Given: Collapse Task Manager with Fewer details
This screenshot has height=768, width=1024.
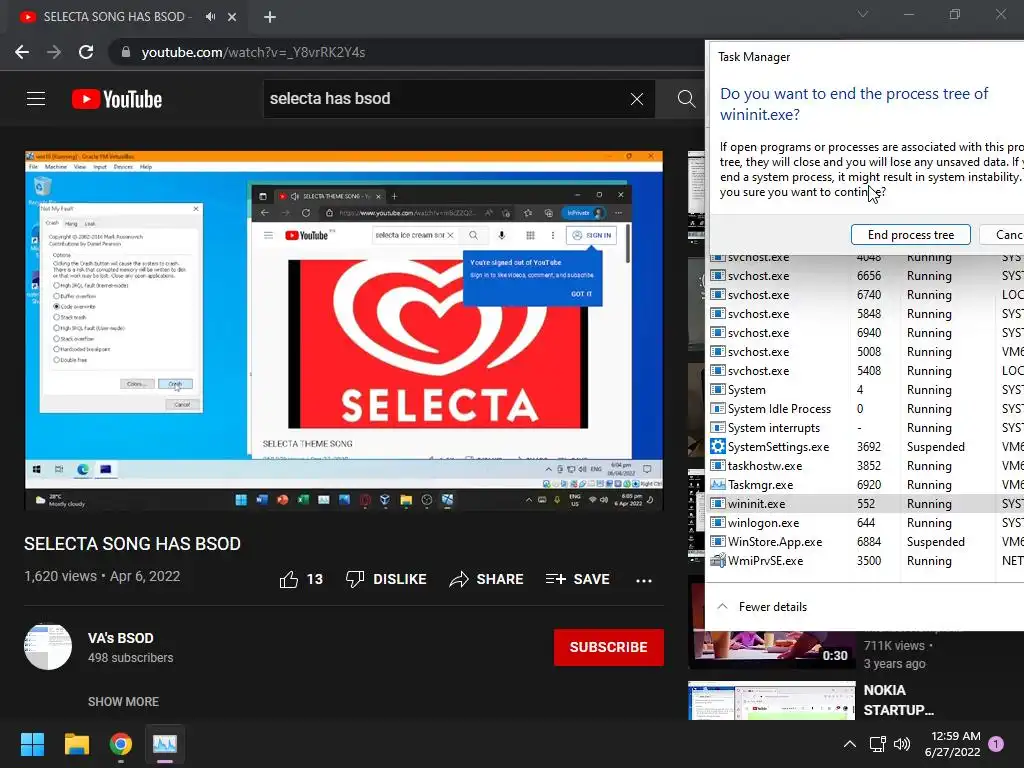Looking at the screenshot, I should point(762,607).
